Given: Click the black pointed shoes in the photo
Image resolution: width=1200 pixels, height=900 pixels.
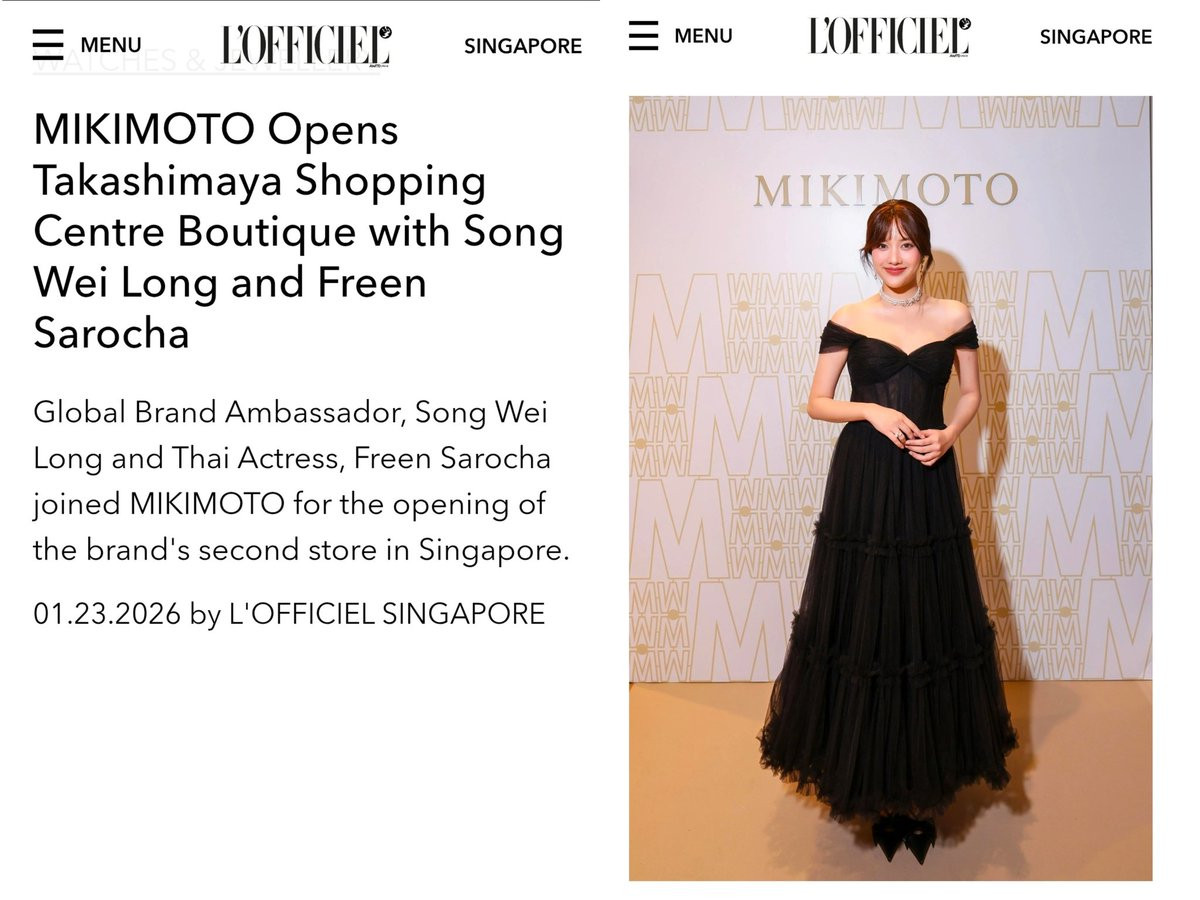Looking at the screenshot, I should pos(903,838).
